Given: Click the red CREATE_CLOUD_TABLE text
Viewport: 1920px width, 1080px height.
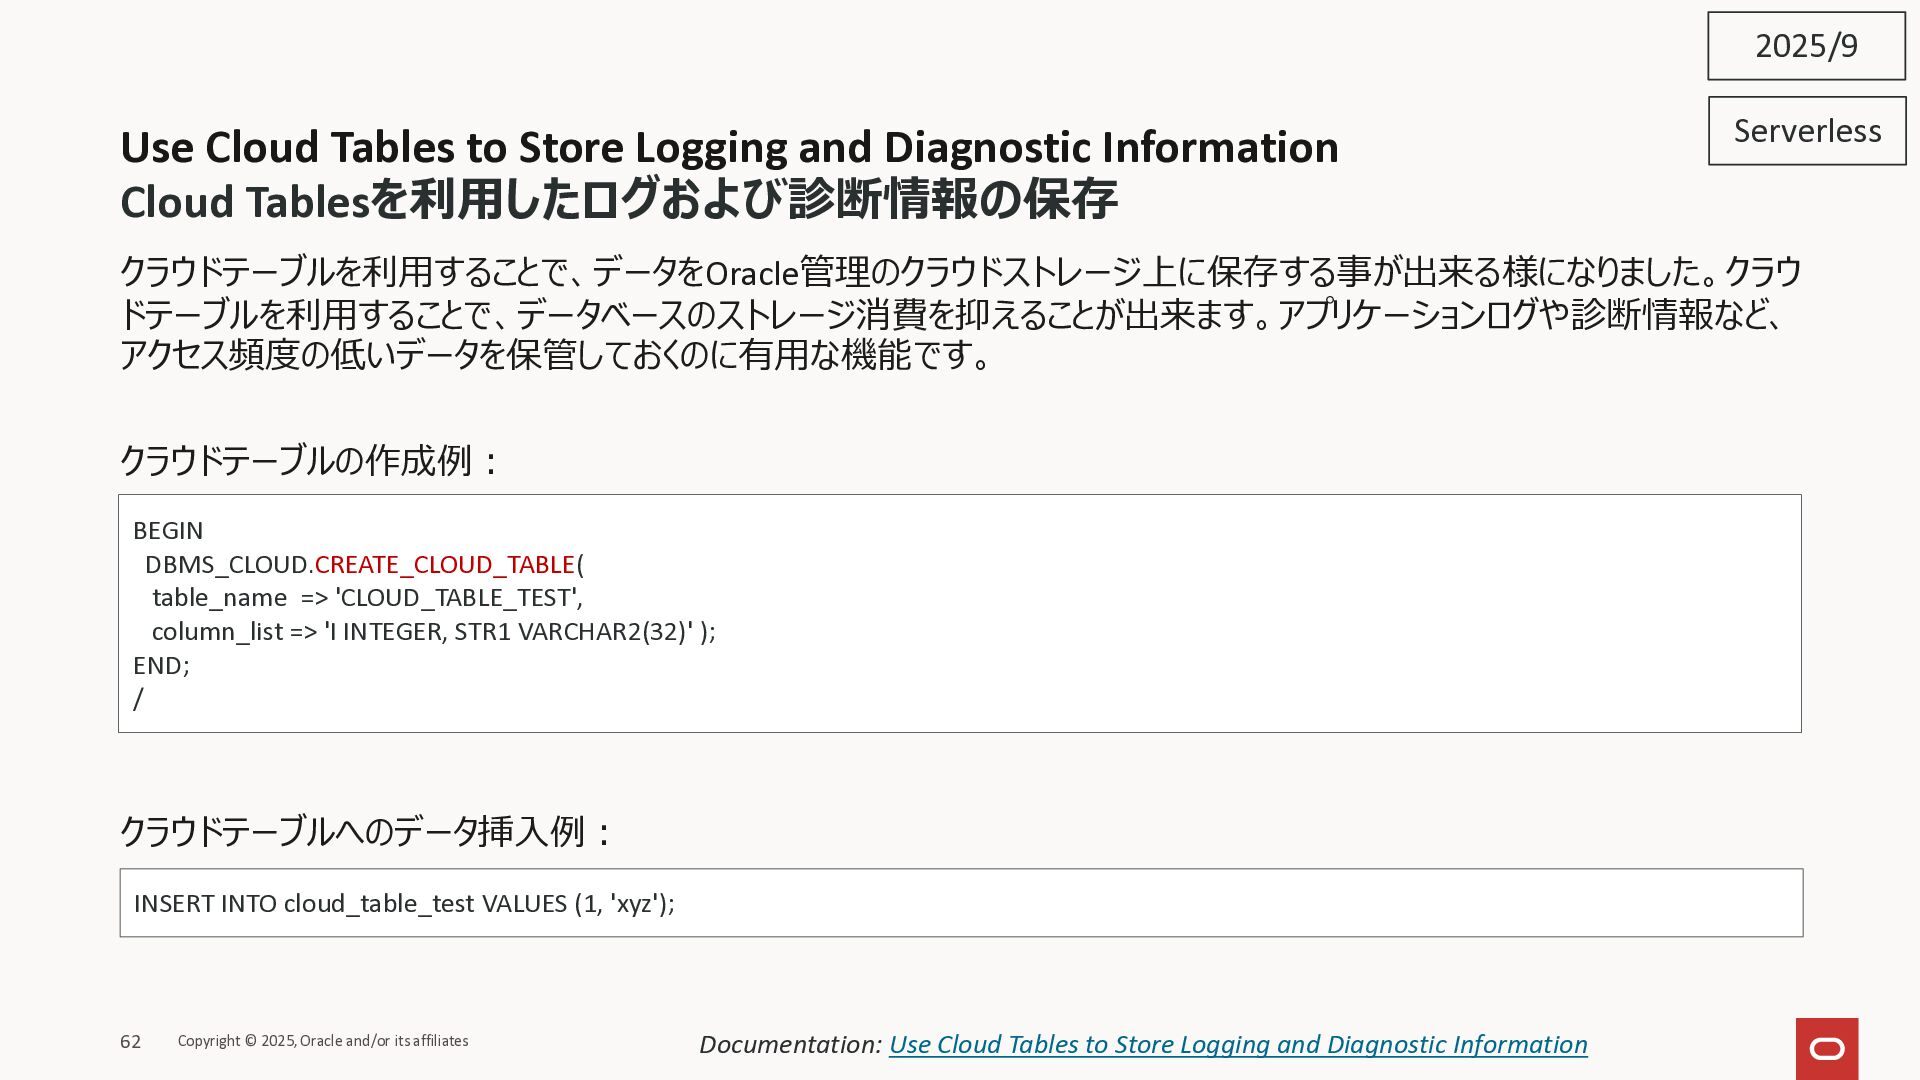Looking at the screenshot, I should click(444, 565).
